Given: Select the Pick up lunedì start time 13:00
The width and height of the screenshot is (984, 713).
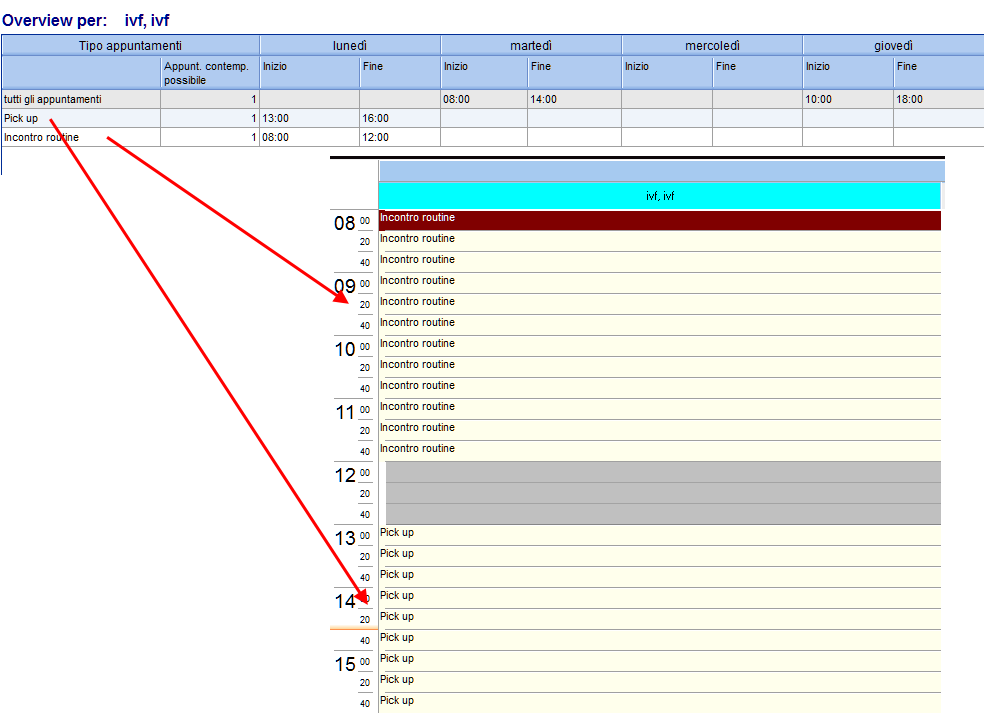Looking at the screenshot, I should tap(309, 118).
